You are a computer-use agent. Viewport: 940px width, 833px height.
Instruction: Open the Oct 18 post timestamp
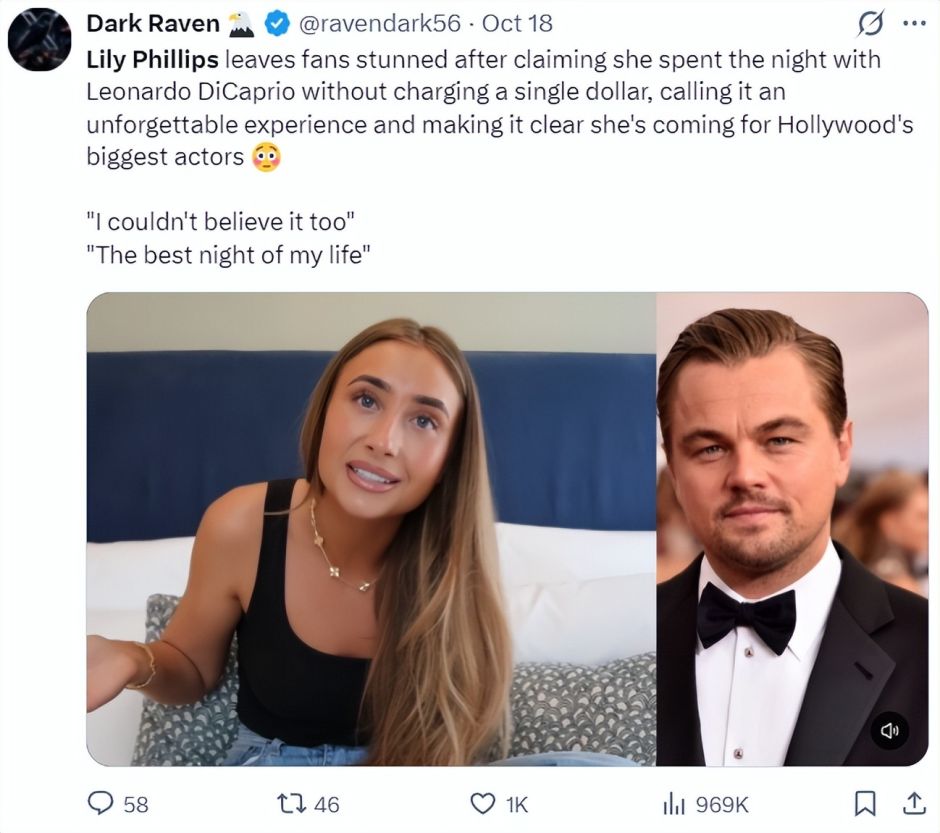[x=517, y=23]
